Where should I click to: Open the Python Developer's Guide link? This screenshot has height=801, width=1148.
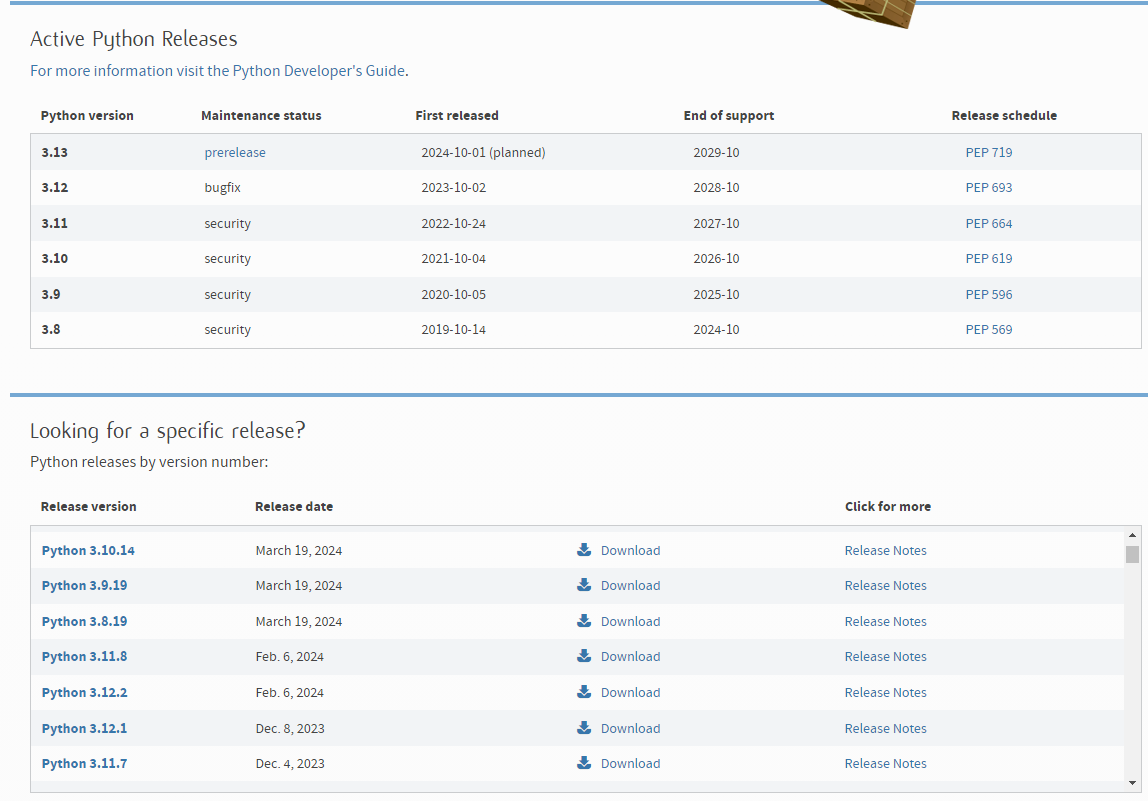(318, 71)
